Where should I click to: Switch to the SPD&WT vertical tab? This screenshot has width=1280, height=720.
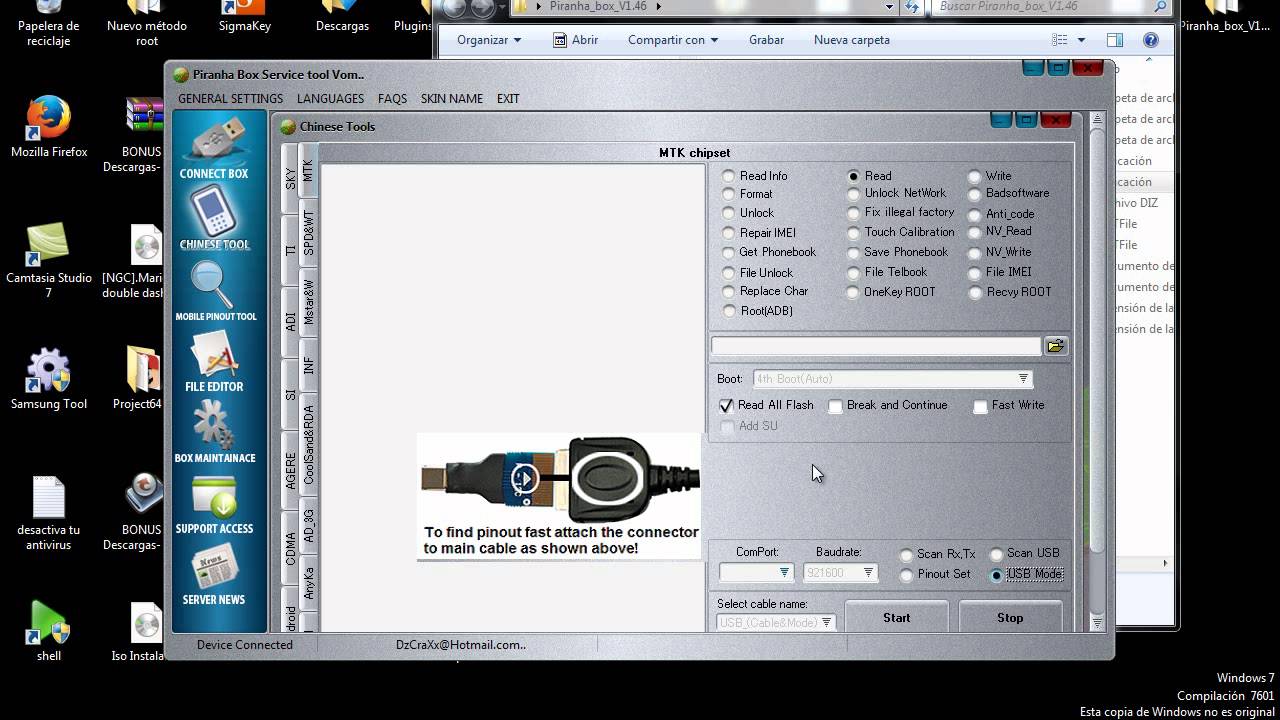309,233
